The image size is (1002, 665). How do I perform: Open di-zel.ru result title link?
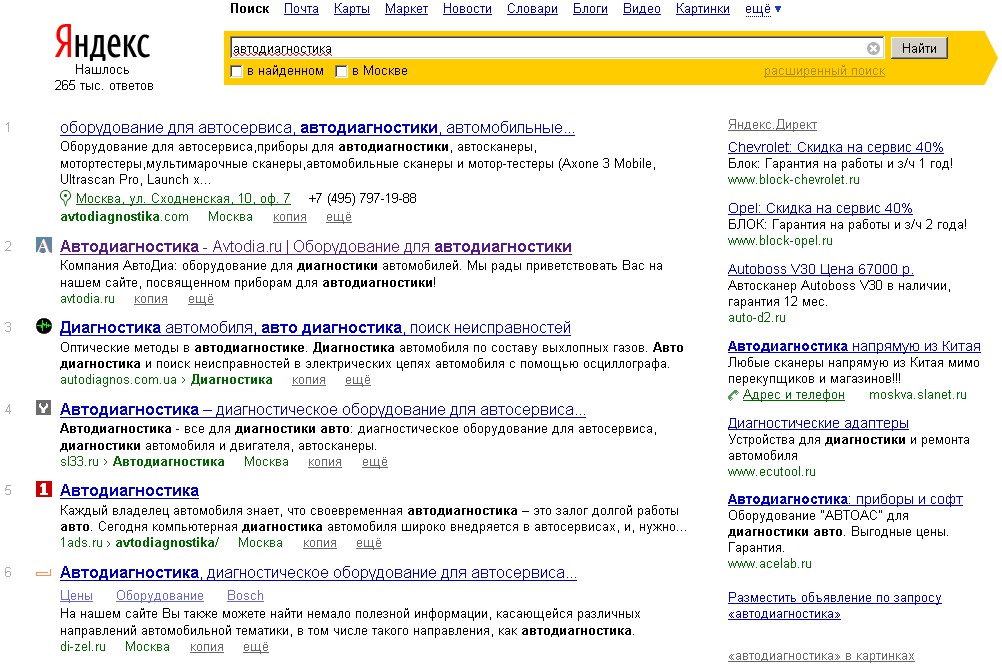pyautogui.click(x=318, y=573)
